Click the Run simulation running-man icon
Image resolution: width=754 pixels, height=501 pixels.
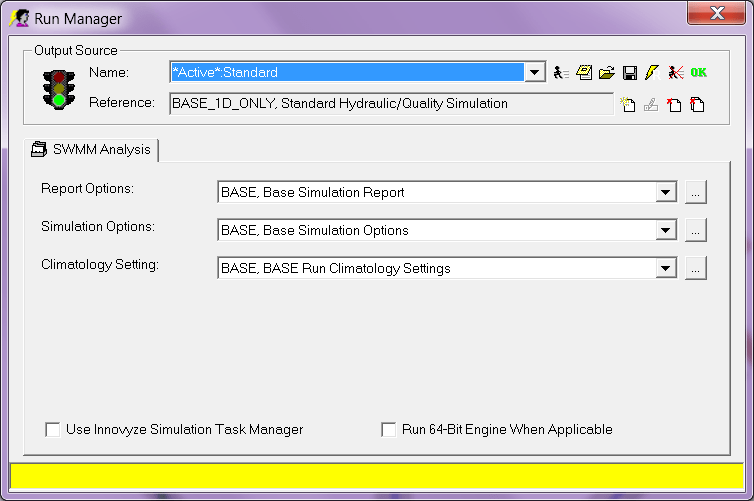(x=561, y=73)
